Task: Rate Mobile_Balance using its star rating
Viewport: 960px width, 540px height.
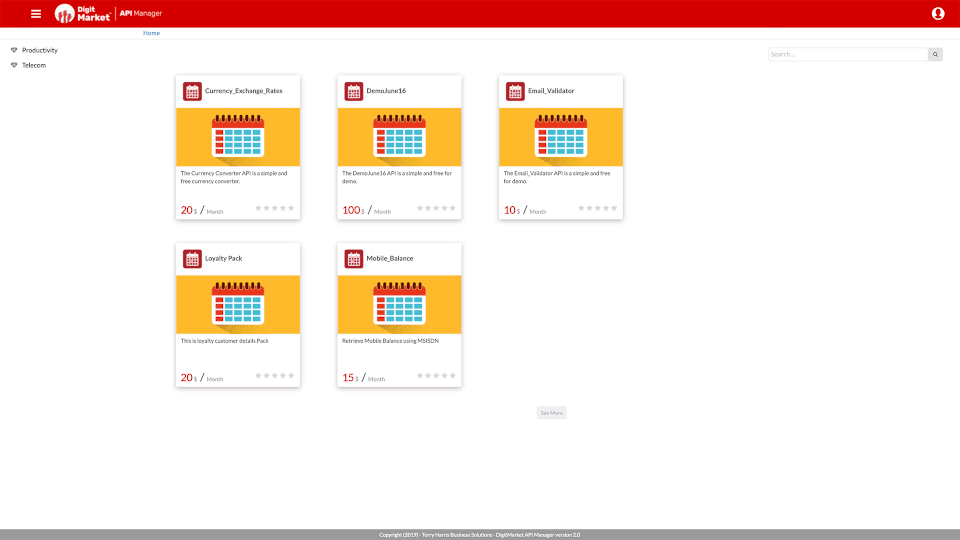Action: 436,376
